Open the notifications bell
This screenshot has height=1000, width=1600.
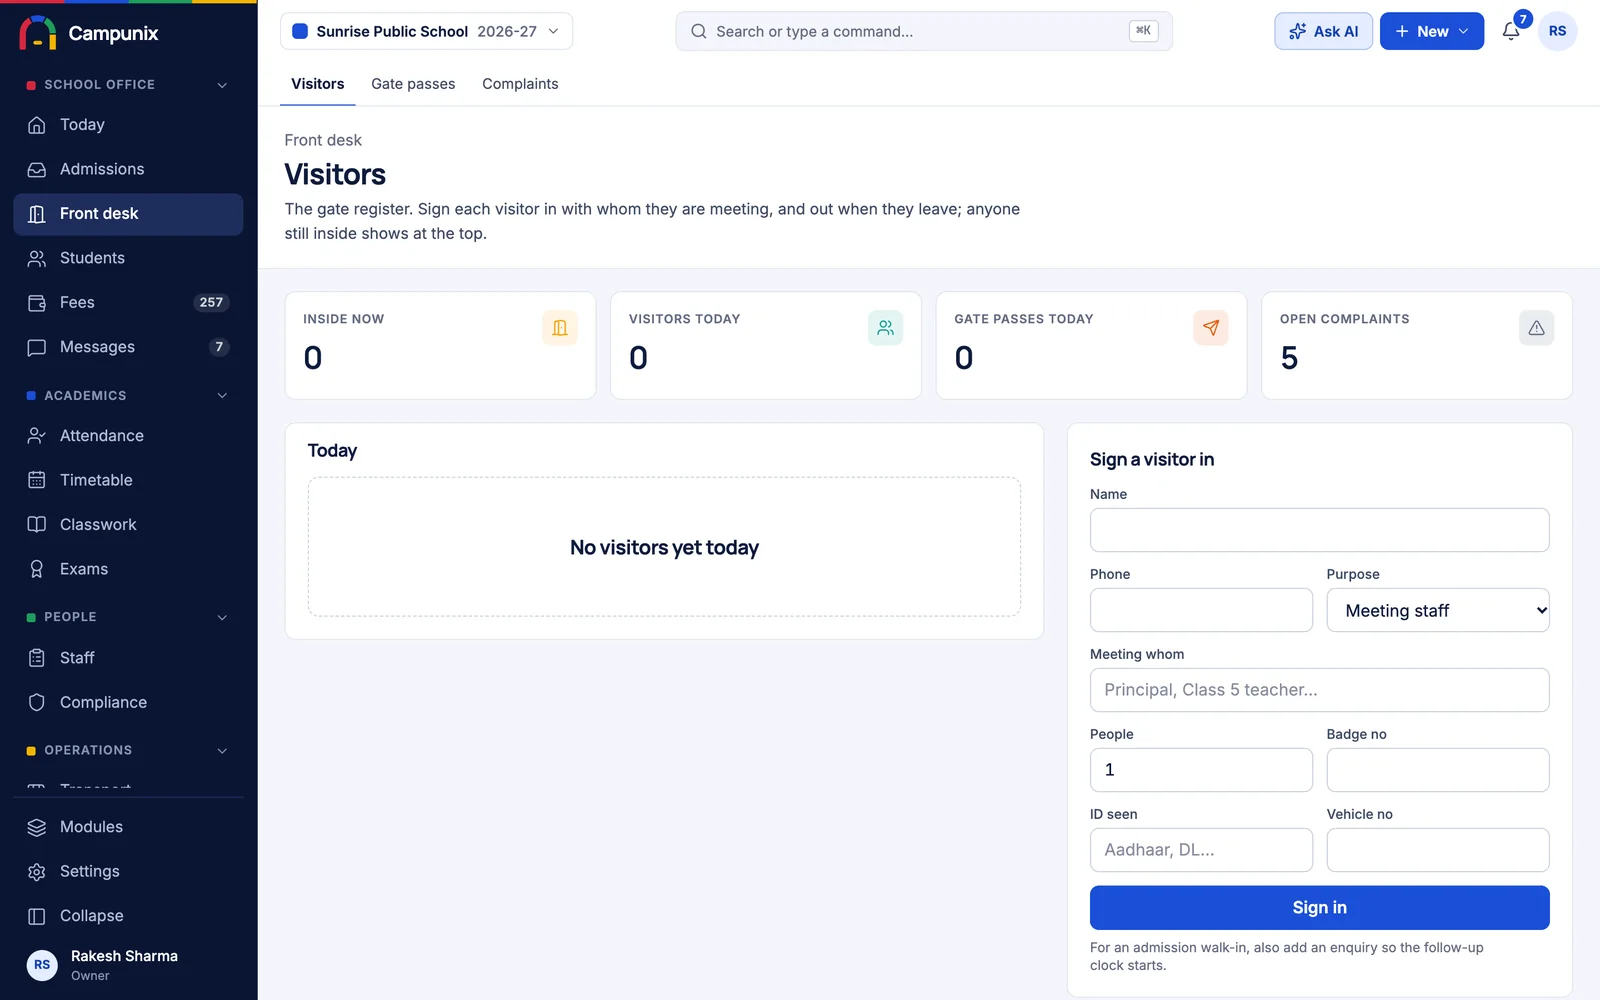(1511, 31)
